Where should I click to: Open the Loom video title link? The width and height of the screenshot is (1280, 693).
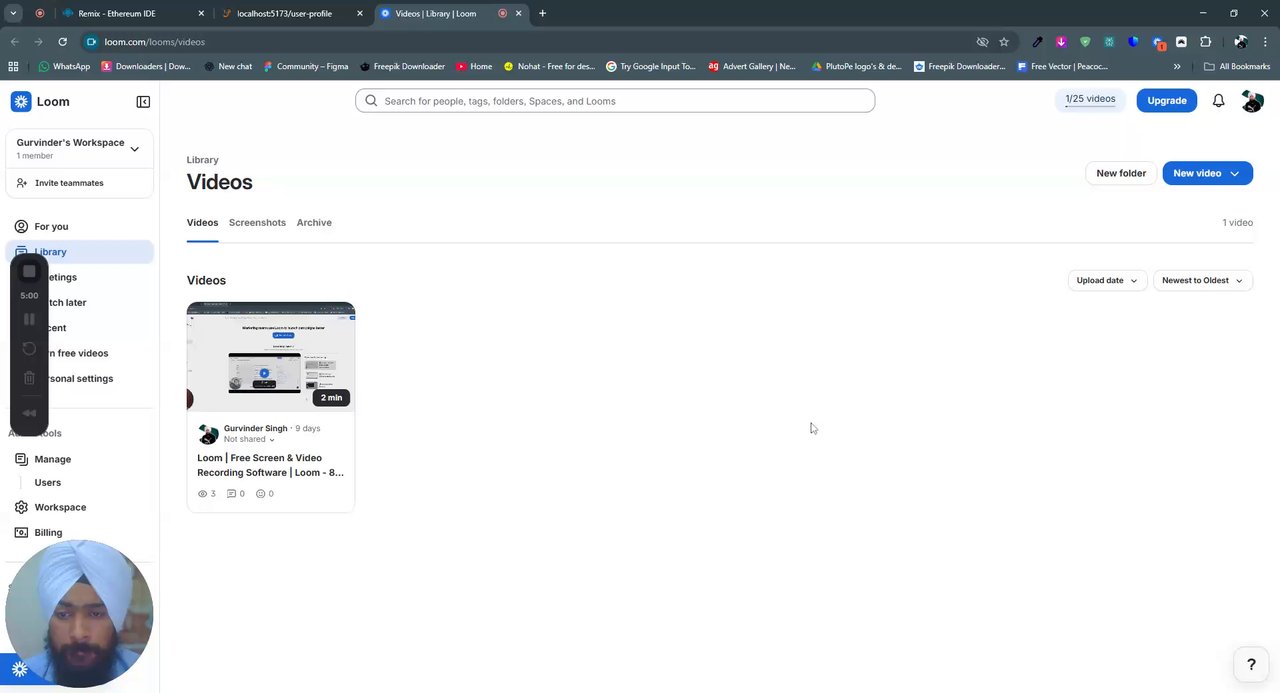[x=270, y=466]
